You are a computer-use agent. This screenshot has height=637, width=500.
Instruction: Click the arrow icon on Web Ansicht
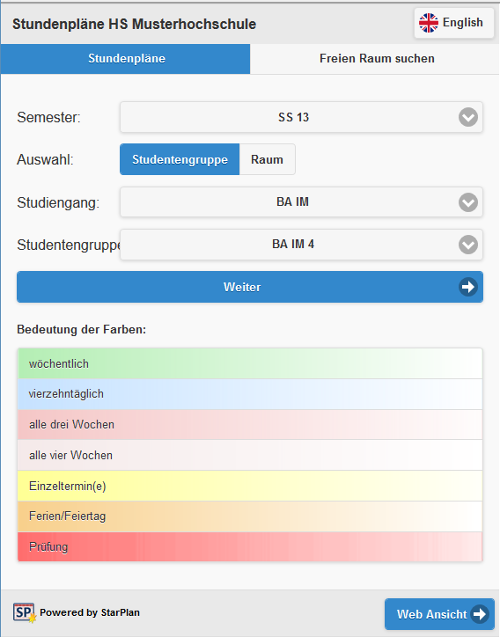coord(479,614)
